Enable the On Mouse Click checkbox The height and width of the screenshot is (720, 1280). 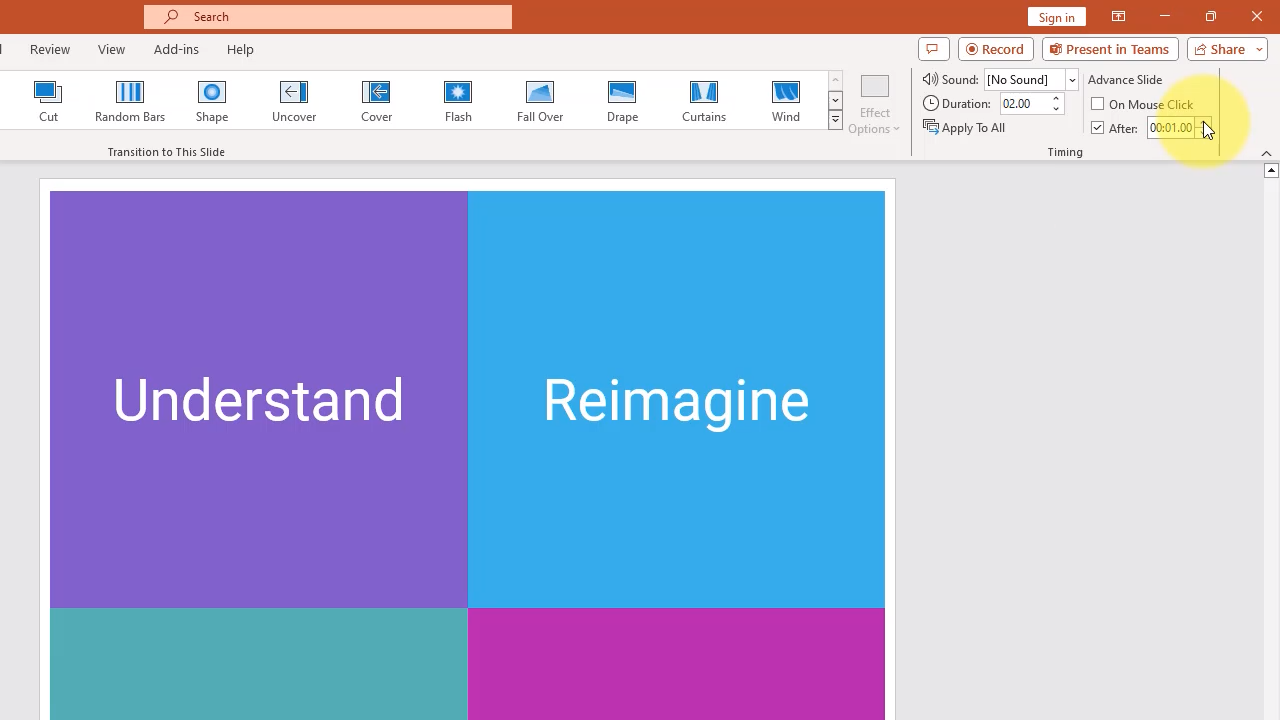(1098, 104)
